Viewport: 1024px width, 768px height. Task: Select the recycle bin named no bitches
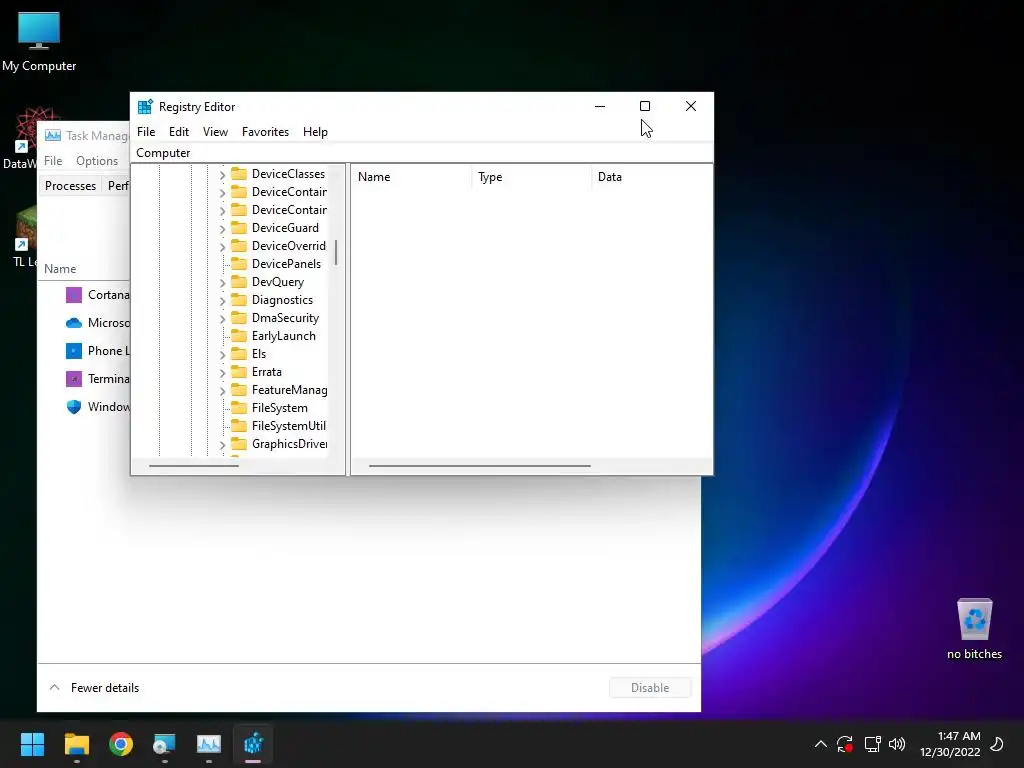[x=974, y=629]
